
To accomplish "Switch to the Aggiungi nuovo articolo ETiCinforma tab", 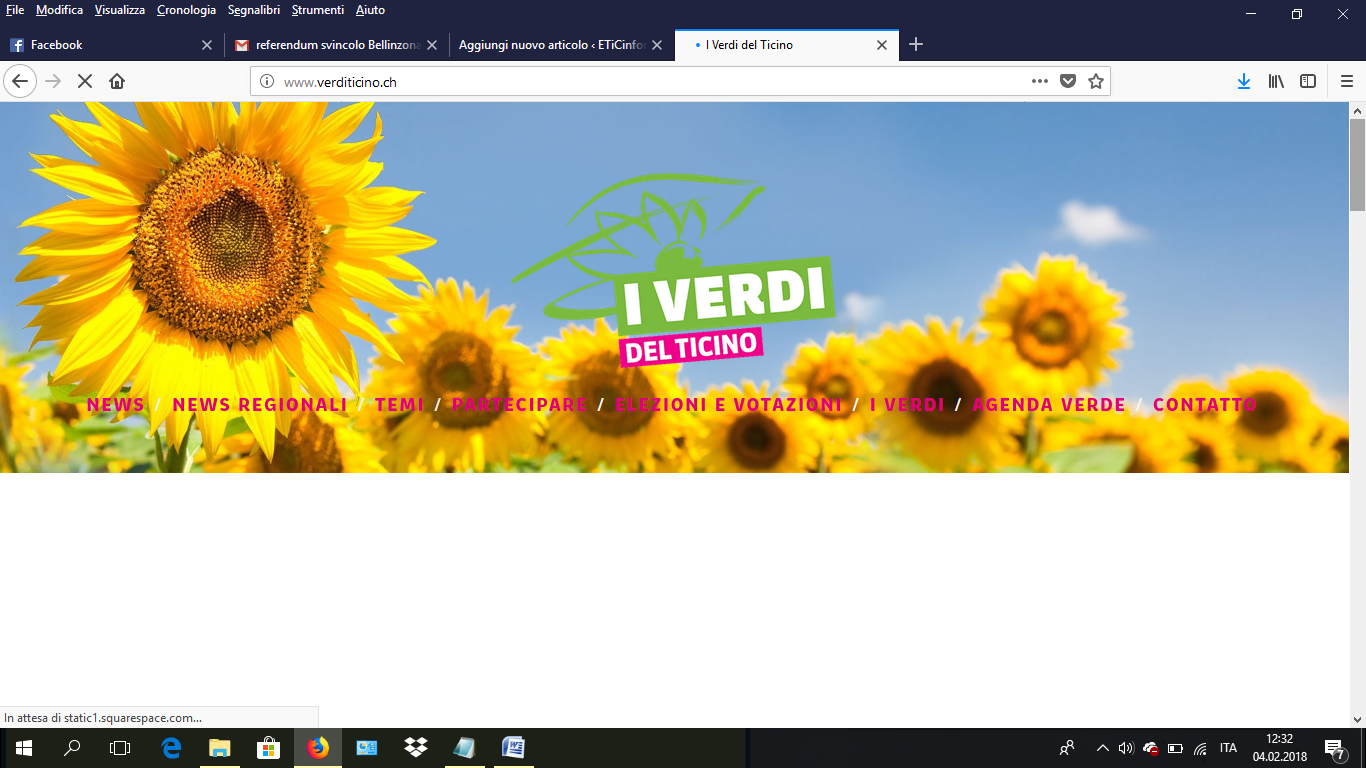I will click(x=562, y=45).
